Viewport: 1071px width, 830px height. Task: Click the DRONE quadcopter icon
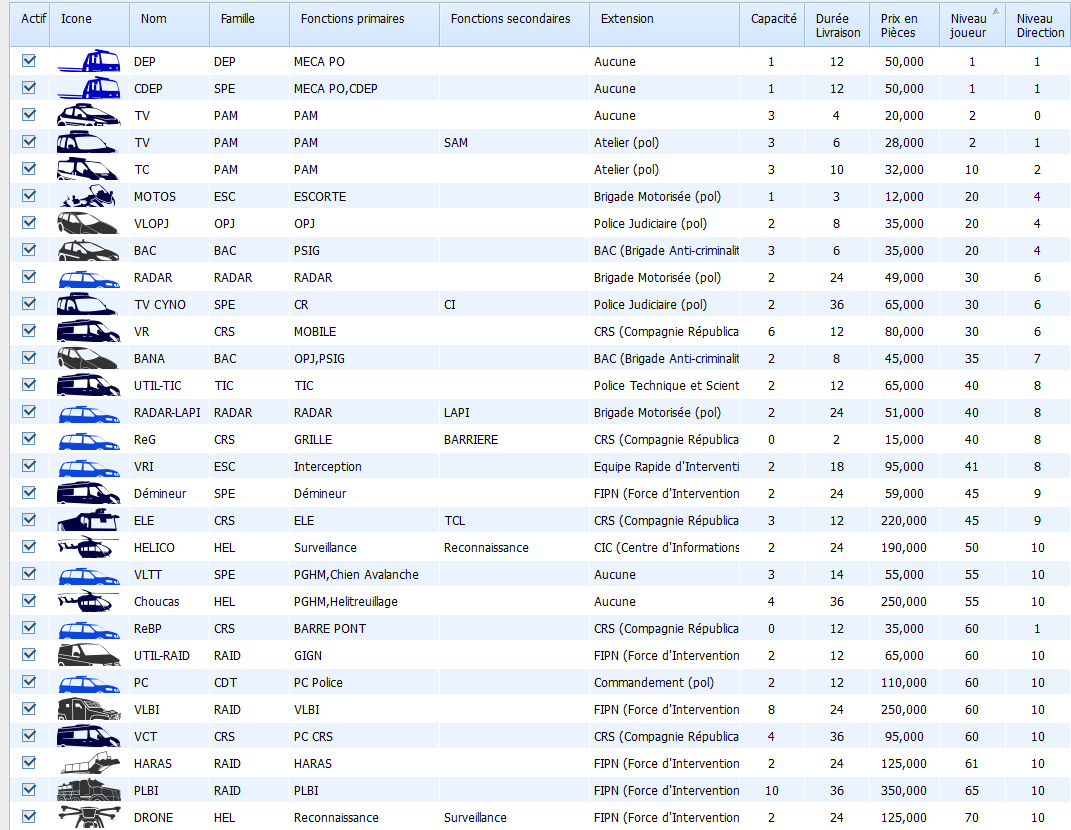point(89,817)
